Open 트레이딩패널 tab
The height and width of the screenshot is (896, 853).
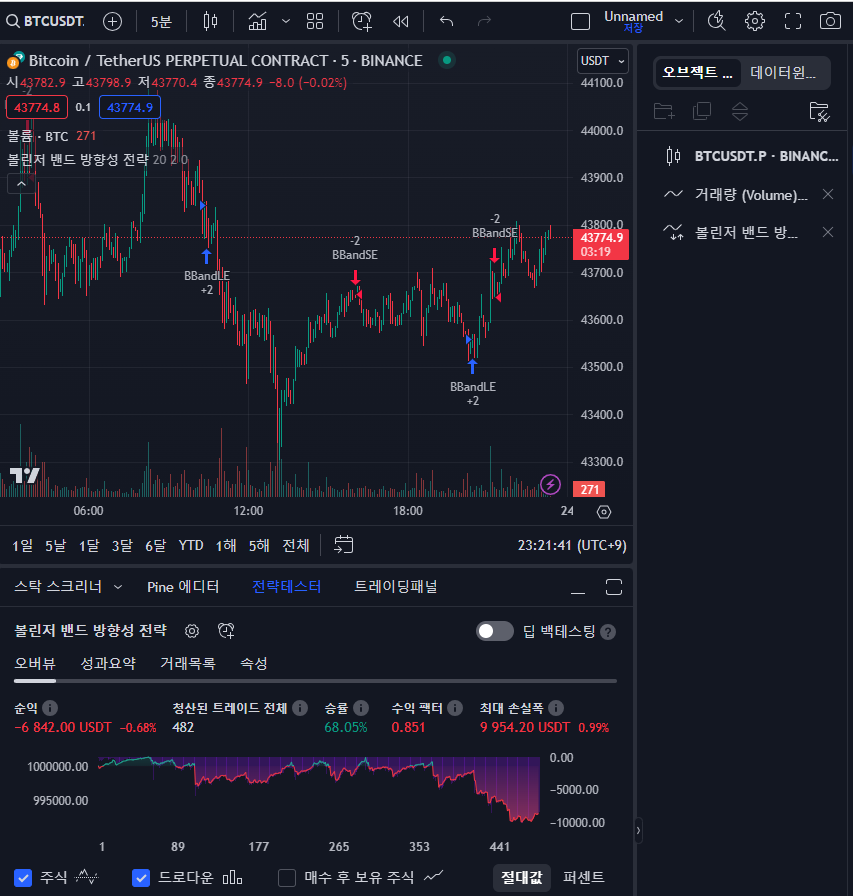395,587
